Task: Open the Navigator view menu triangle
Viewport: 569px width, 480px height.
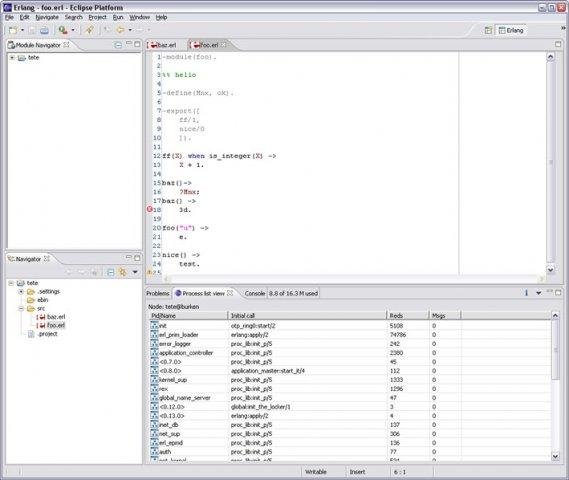Action: pos(135,272)
